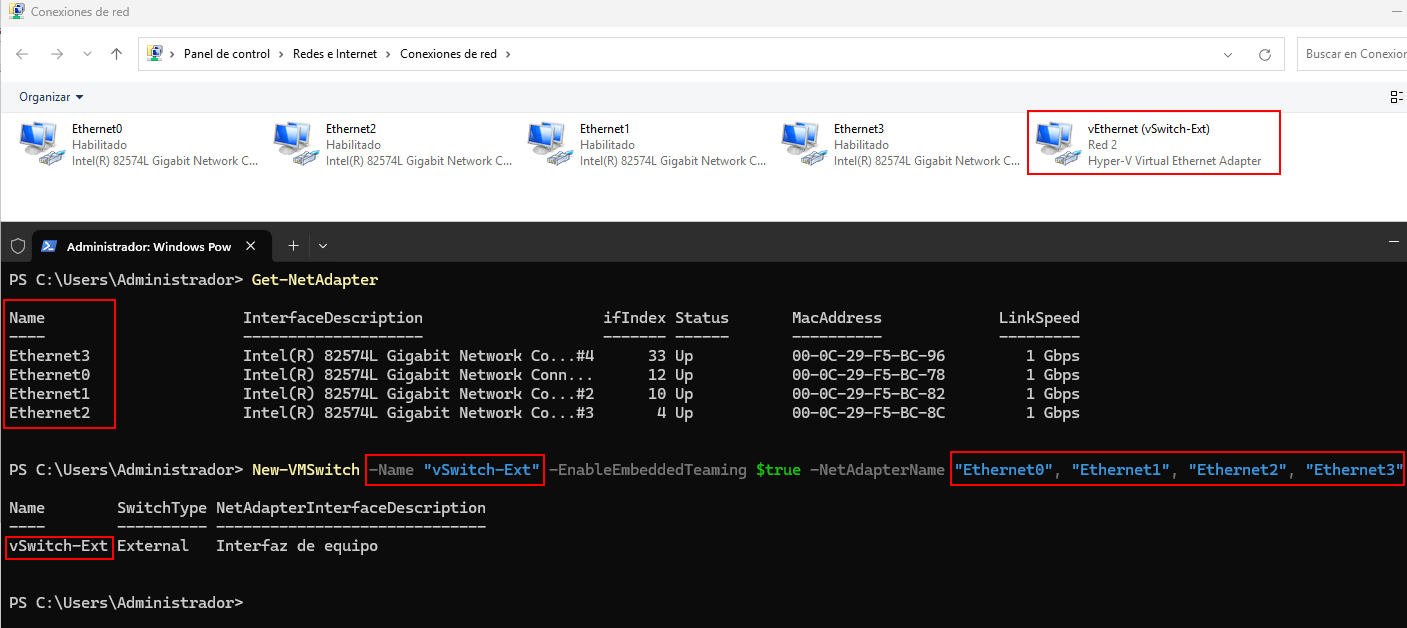This screenshot has width=1407, height=628.
Task: Click MAC address 00-0C-29-F5-BC-96
Action: 868,356
